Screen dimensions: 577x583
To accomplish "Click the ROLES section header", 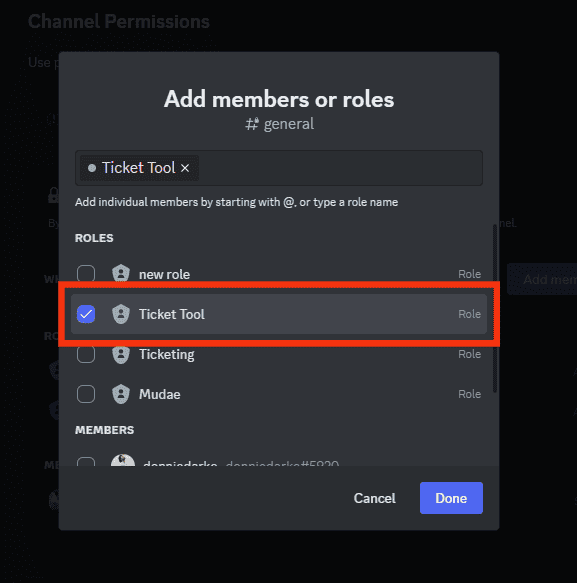I will (94, 238).
